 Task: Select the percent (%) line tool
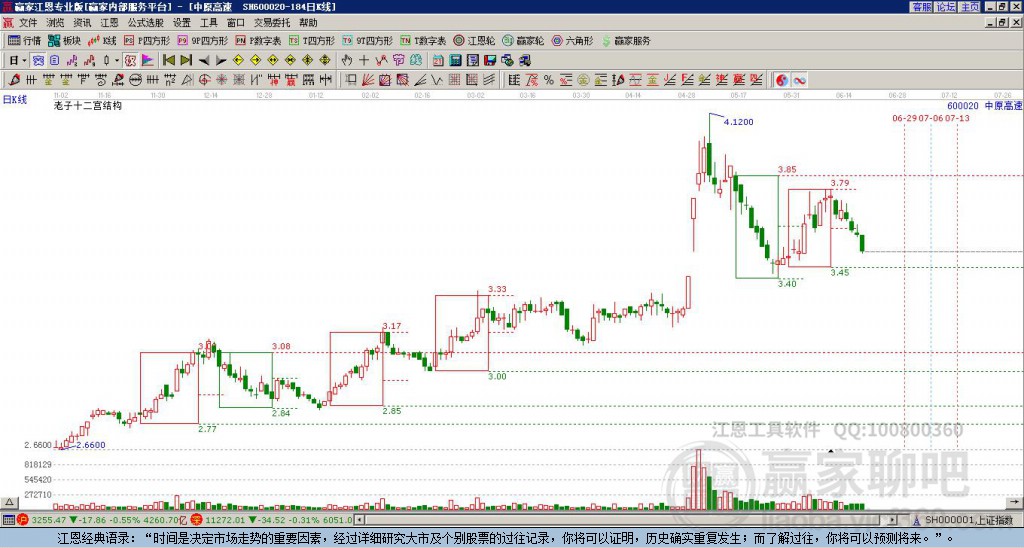549,80
